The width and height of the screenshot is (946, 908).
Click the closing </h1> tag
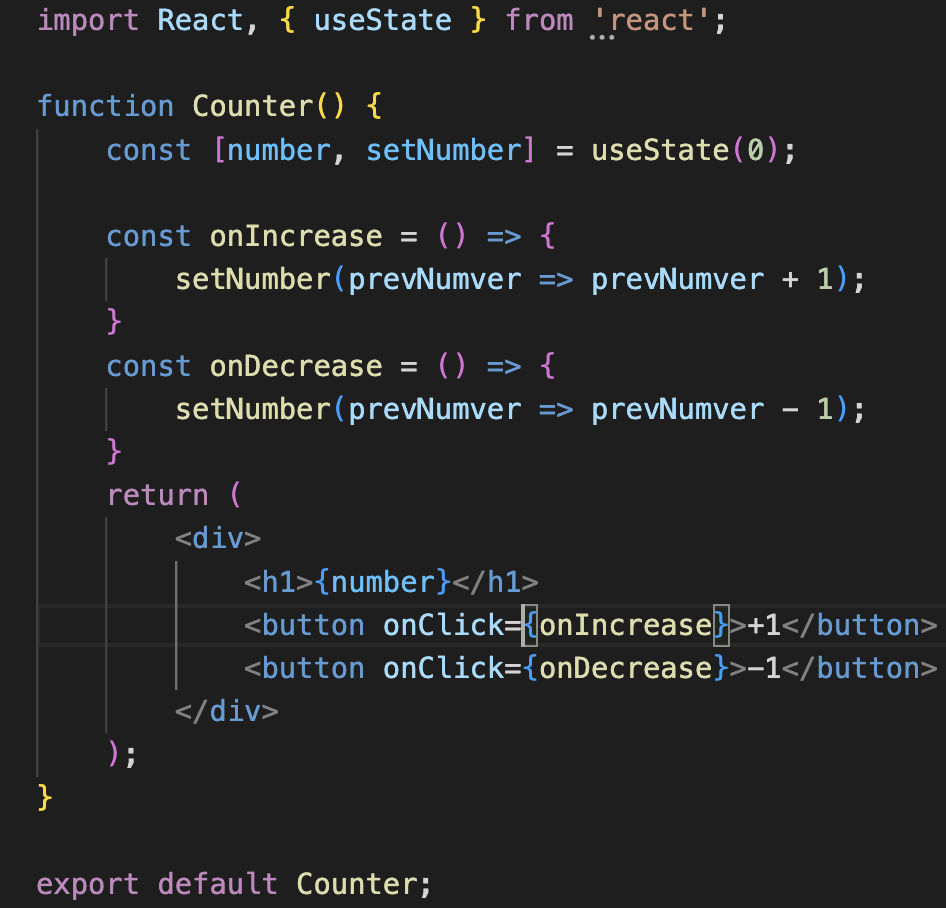point(495,582)
